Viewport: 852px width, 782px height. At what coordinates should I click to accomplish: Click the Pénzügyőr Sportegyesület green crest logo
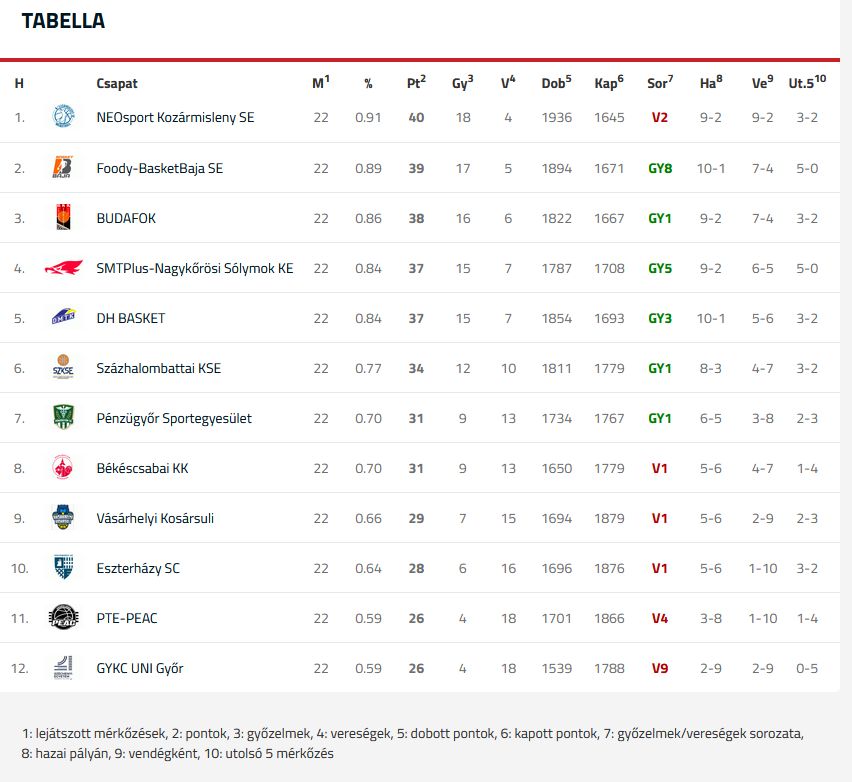(63, 418)
